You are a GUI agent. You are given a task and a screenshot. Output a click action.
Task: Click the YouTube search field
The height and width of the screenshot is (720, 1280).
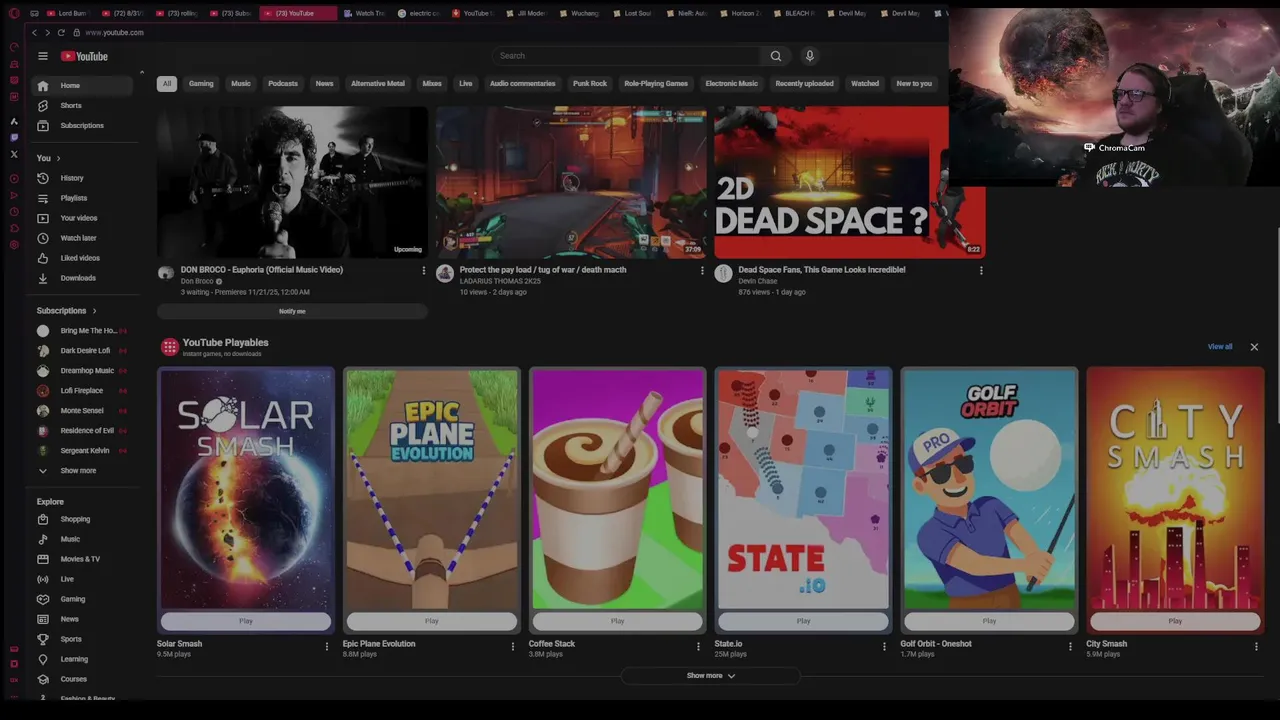(x=626, y=56)
